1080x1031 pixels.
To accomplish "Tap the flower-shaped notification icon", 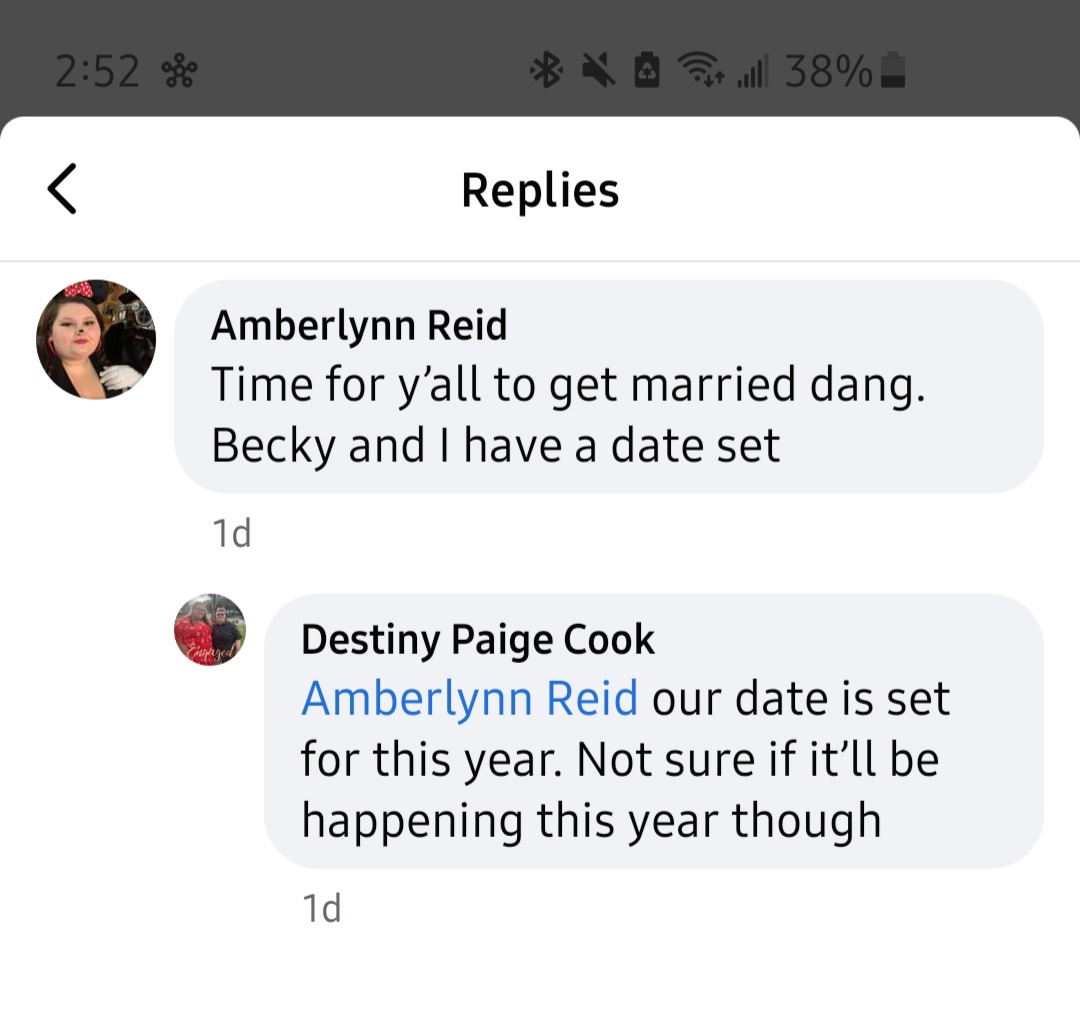I will 179,72.
